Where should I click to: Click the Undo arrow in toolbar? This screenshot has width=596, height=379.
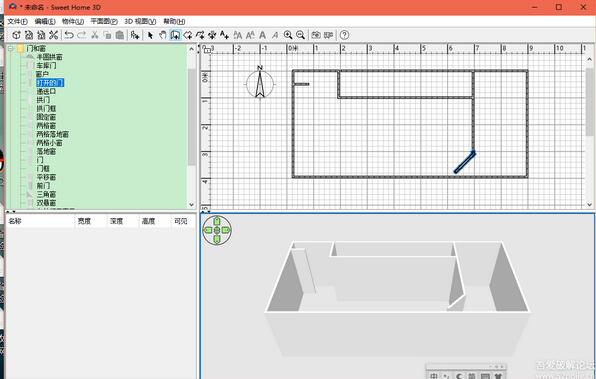(69, 35)
